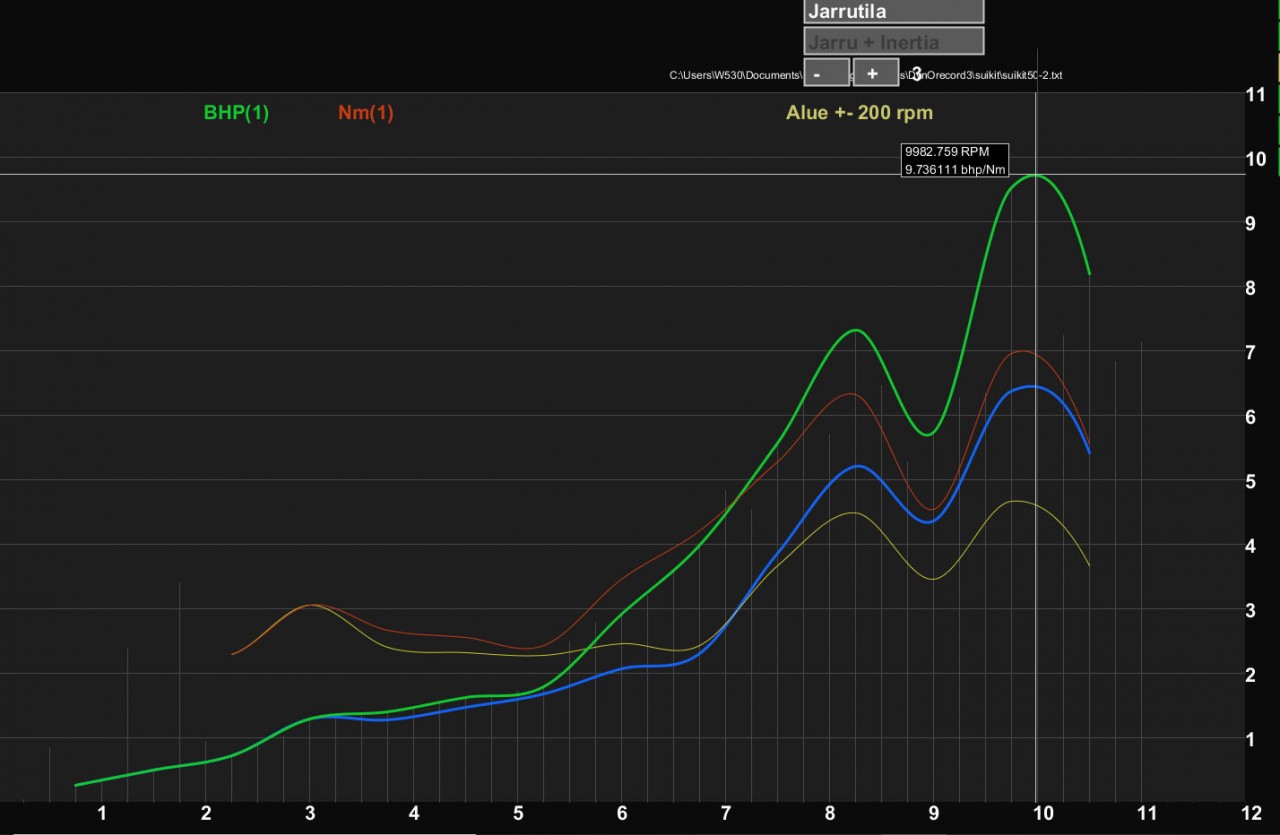
Task: Toggle the BHP(1) legend label
Action: click(x=236, y=113)
